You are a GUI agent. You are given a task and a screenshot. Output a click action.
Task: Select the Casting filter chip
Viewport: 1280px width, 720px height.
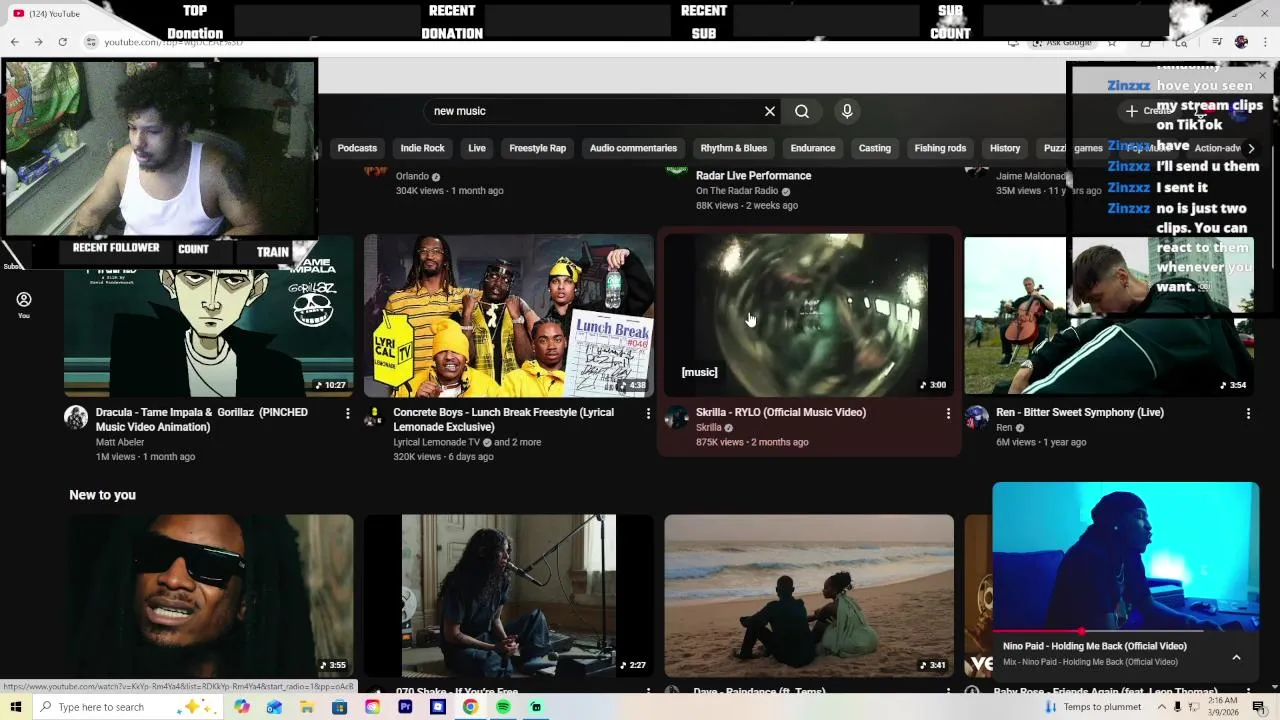coord(874,148)
